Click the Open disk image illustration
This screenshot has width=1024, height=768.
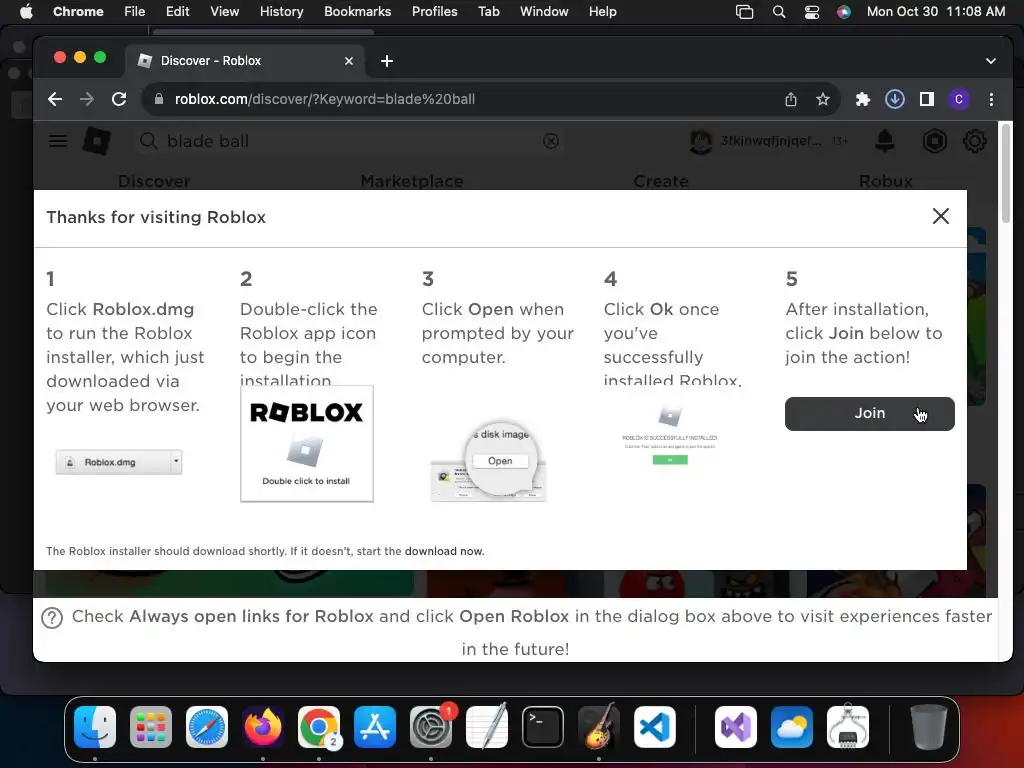click(x=488, y=462)
